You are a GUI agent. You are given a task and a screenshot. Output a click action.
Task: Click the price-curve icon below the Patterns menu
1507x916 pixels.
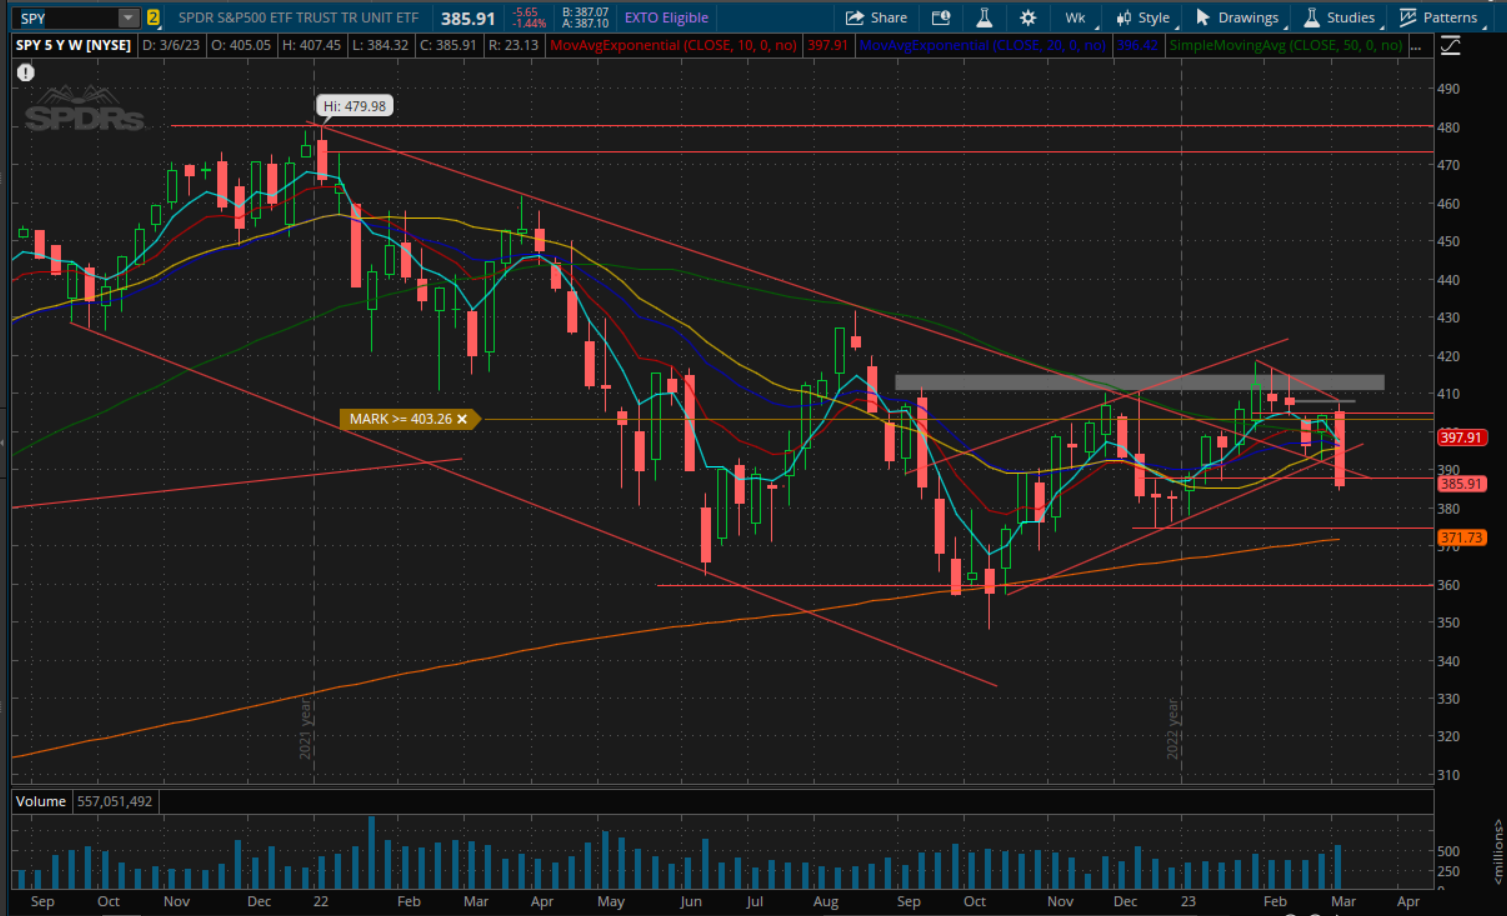[1450, 46]
